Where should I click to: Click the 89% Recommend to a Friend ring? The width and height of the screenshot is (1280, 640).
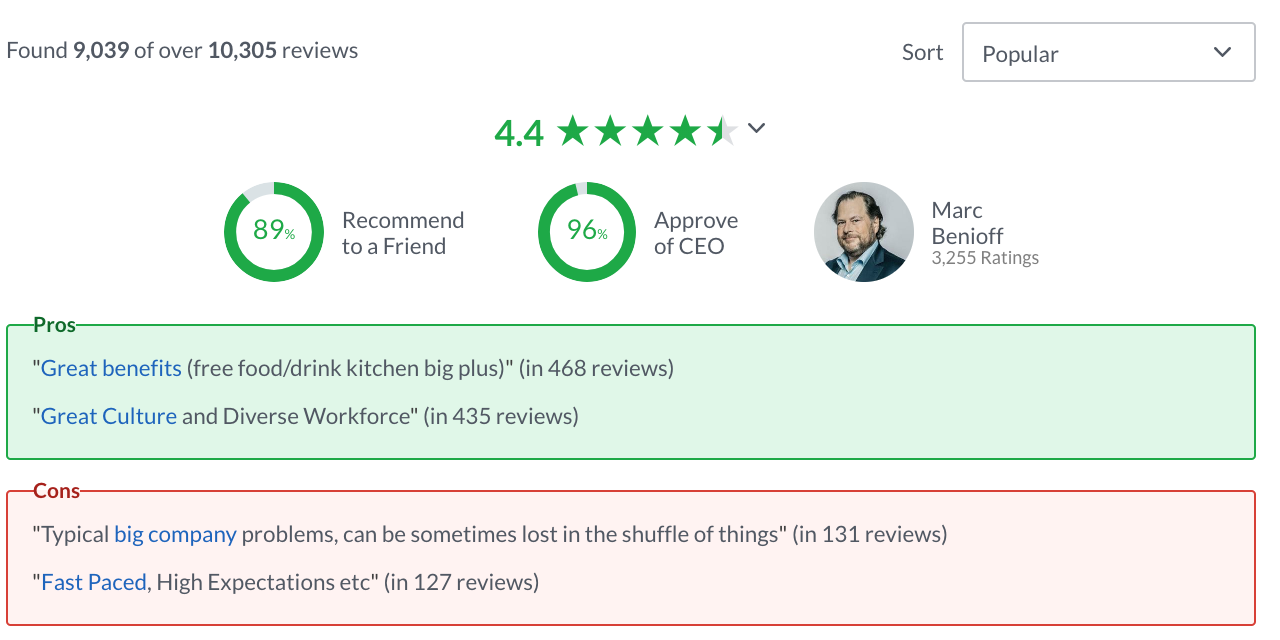point(274,231)
